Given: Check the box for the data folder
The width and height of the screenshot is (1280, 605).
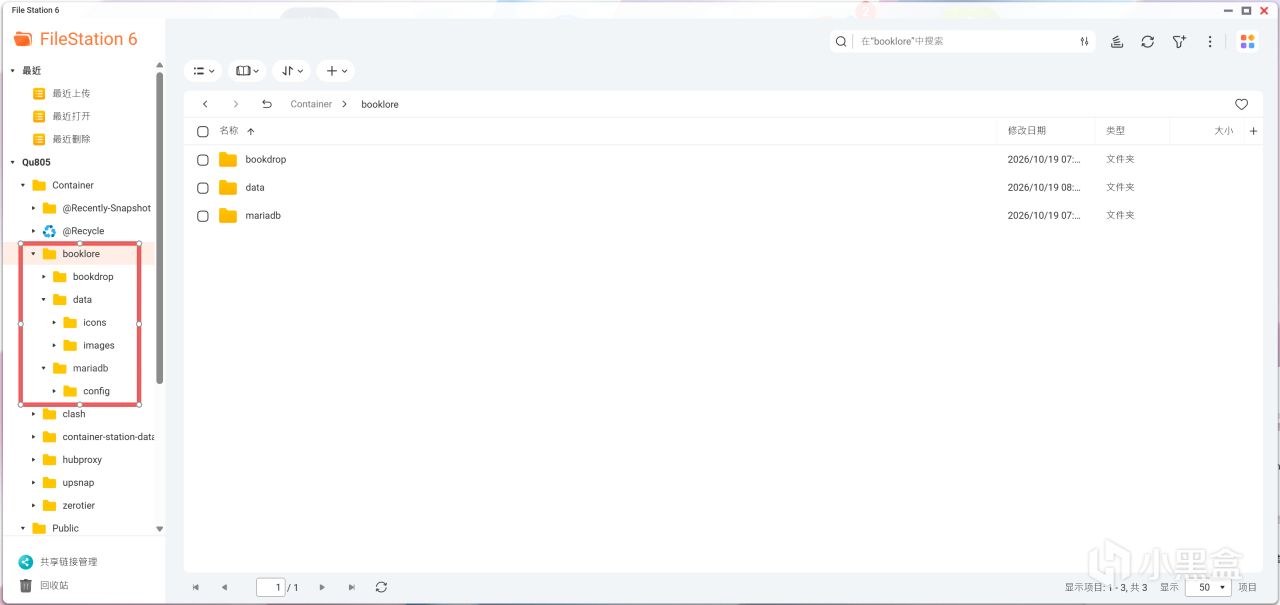Looking at the screenshot, I should [x=203, y=188].
